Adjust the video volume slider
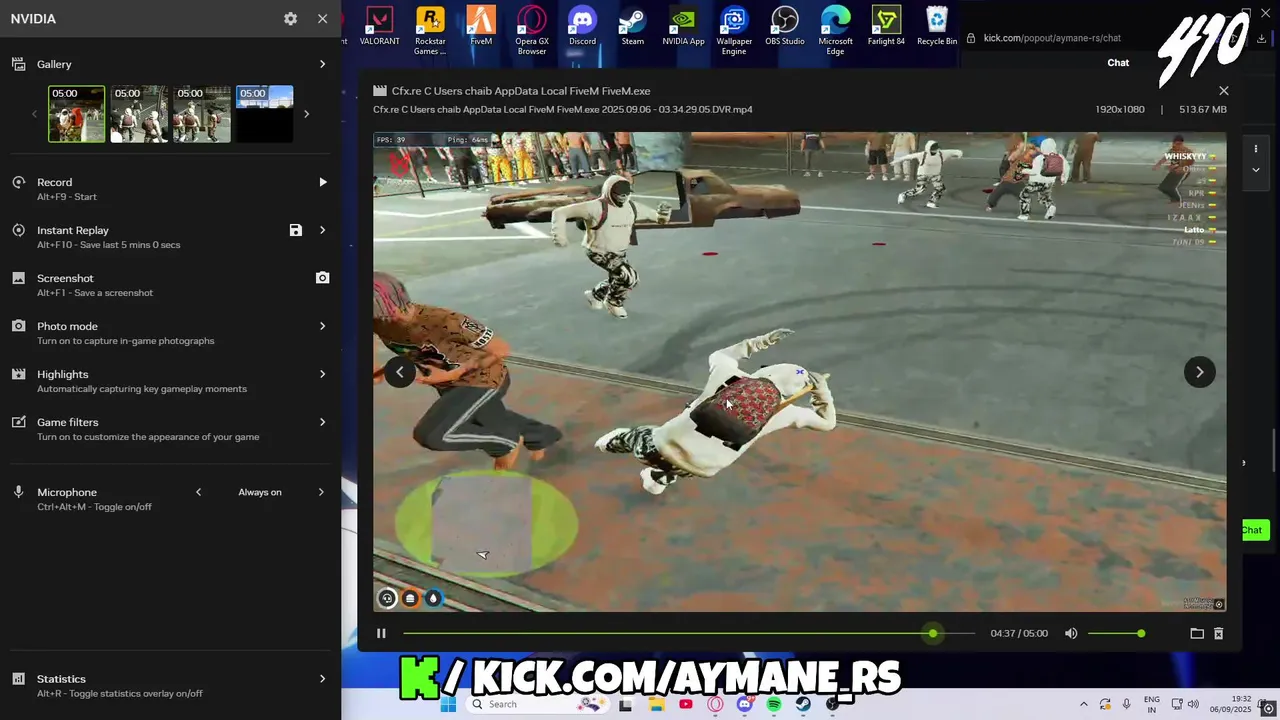 [x=1115, y=633]
